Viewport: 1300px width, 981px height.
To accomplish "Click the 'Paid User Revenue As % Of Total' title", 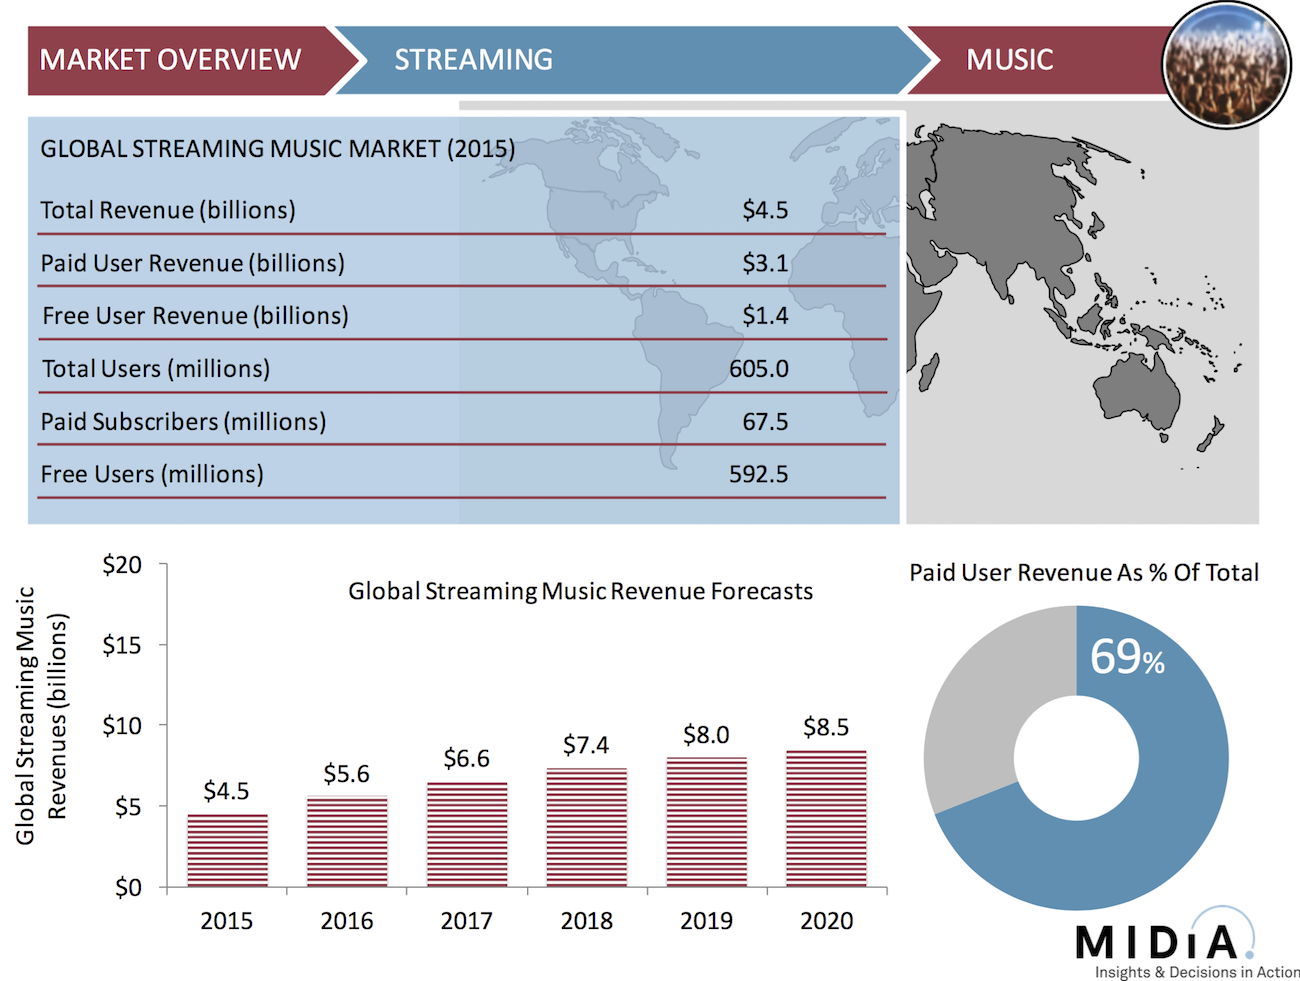I will point(1084,573).
